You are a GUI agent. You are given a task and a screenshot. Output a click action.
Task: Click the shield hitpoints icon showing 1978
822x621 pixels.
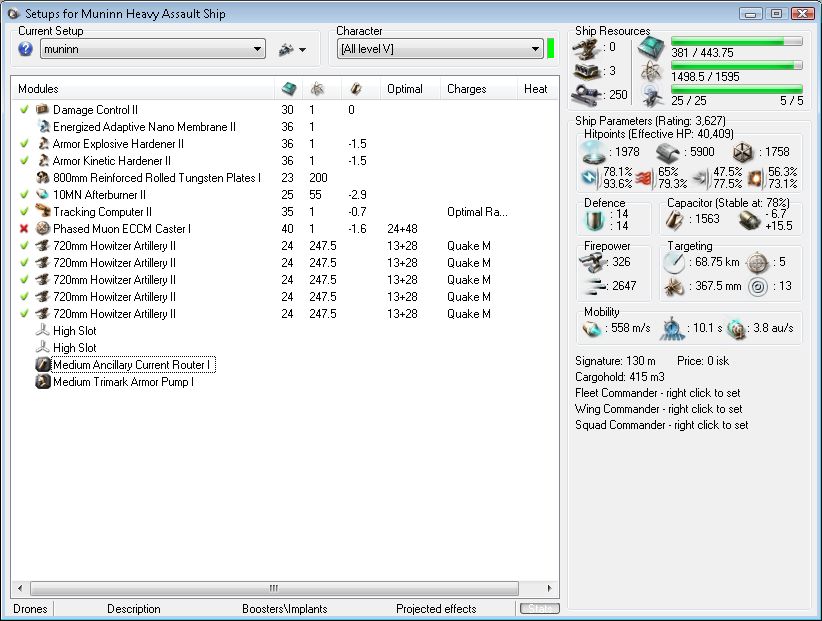click(594, 152)
